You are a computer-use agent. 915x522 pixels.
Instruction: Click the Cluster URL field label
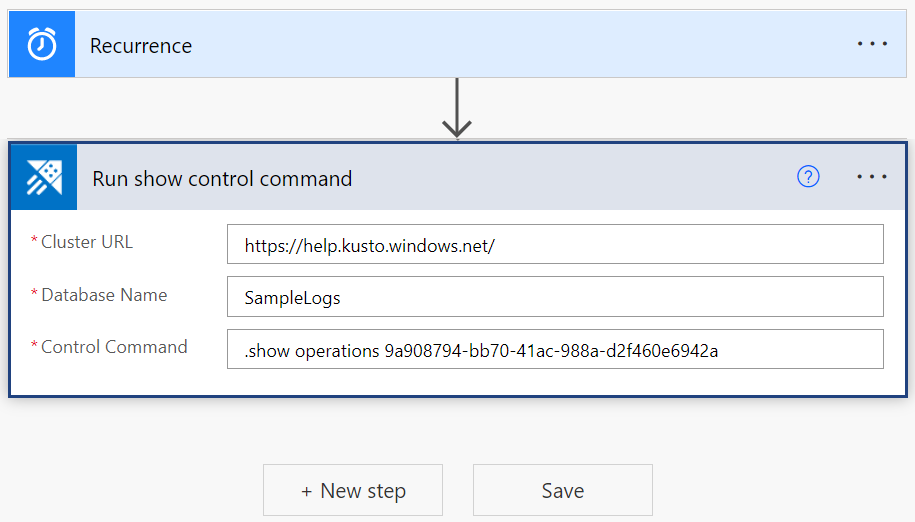87,242
